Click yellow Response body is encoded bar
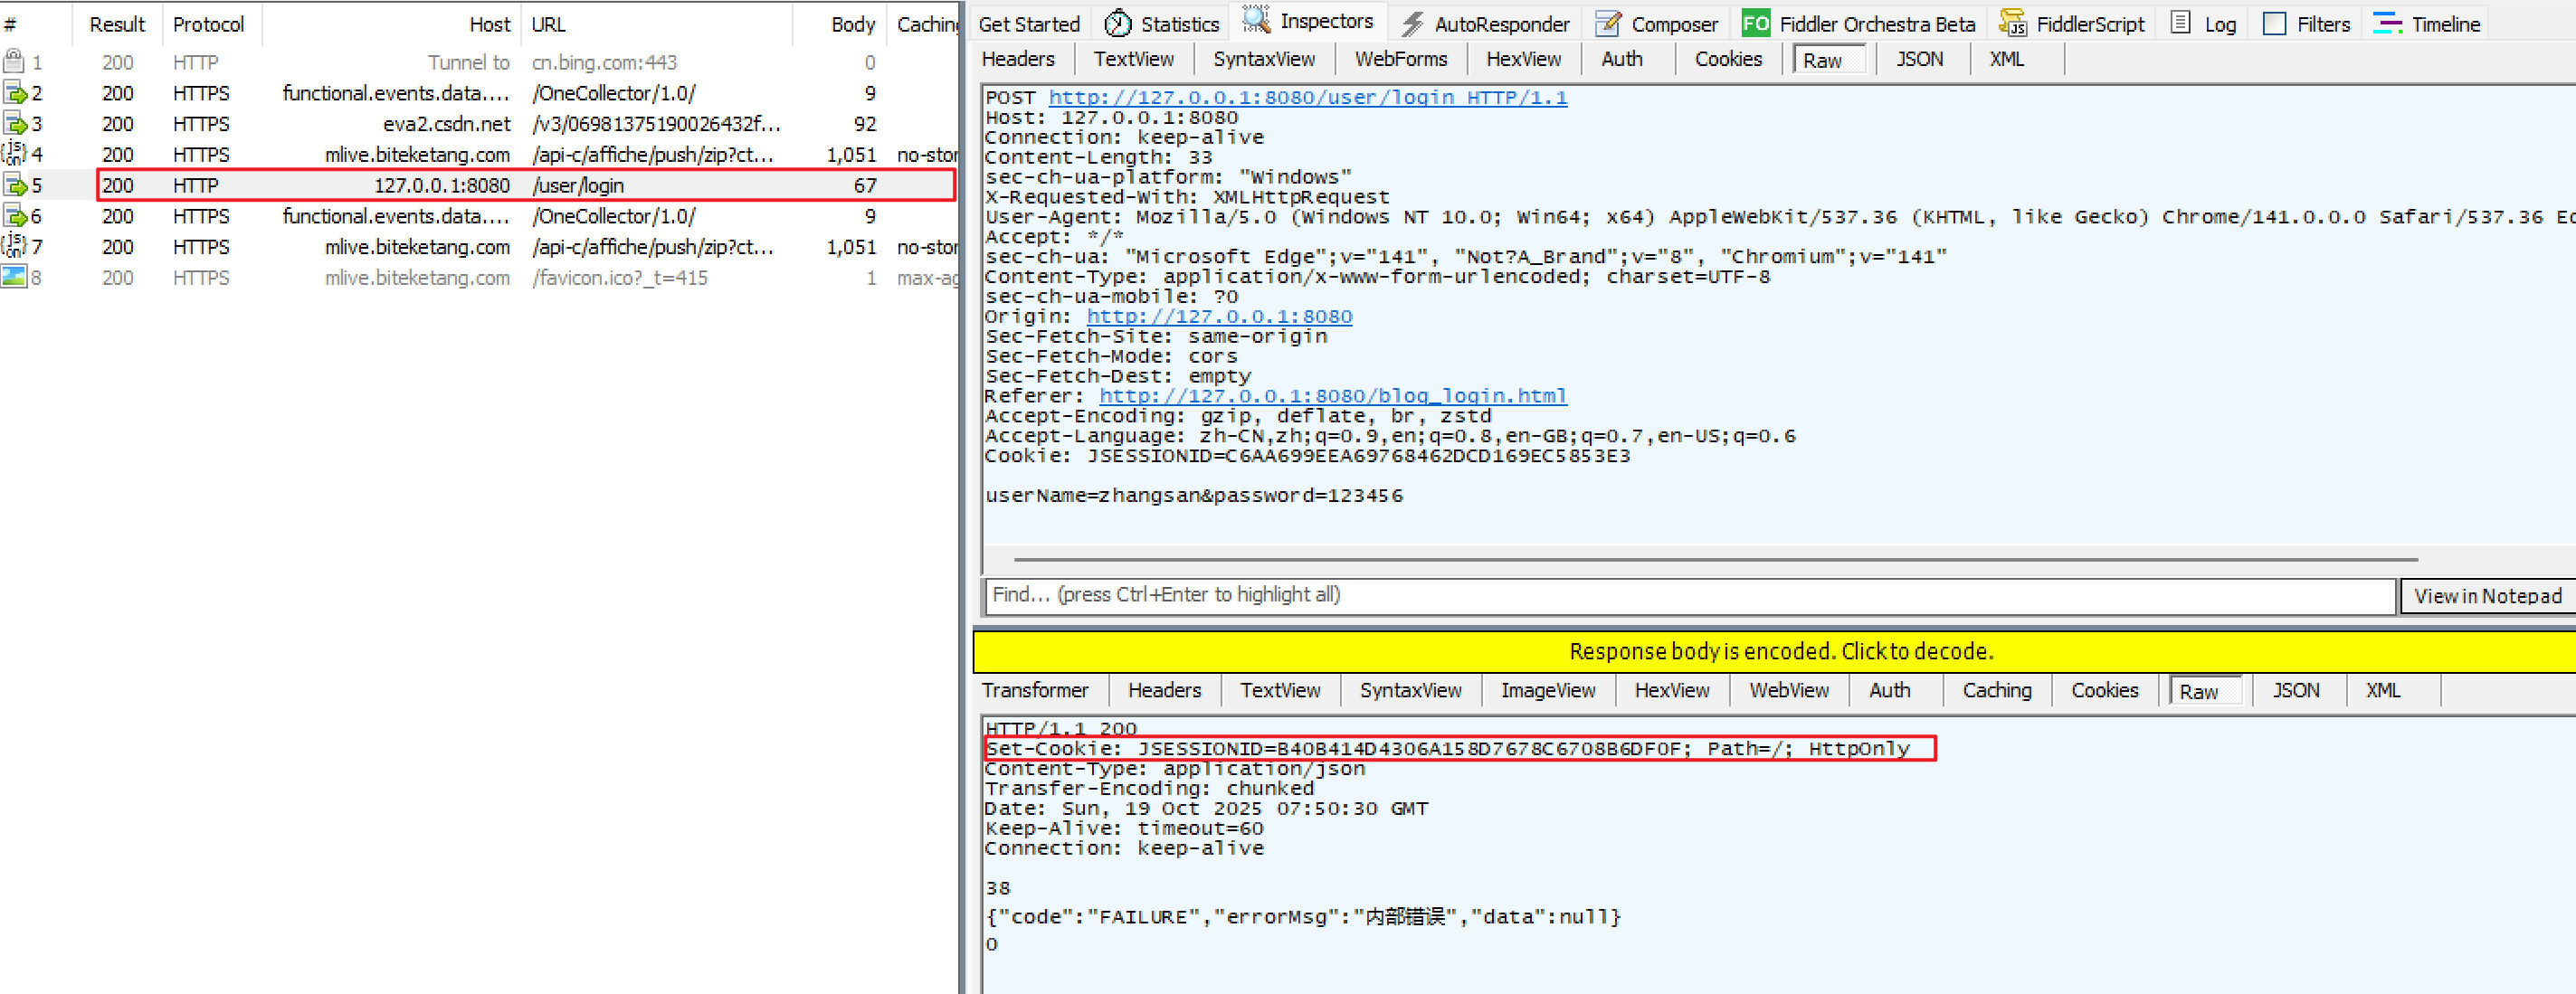Viewport: 2576px width, 994px height. coord(1780,652)
